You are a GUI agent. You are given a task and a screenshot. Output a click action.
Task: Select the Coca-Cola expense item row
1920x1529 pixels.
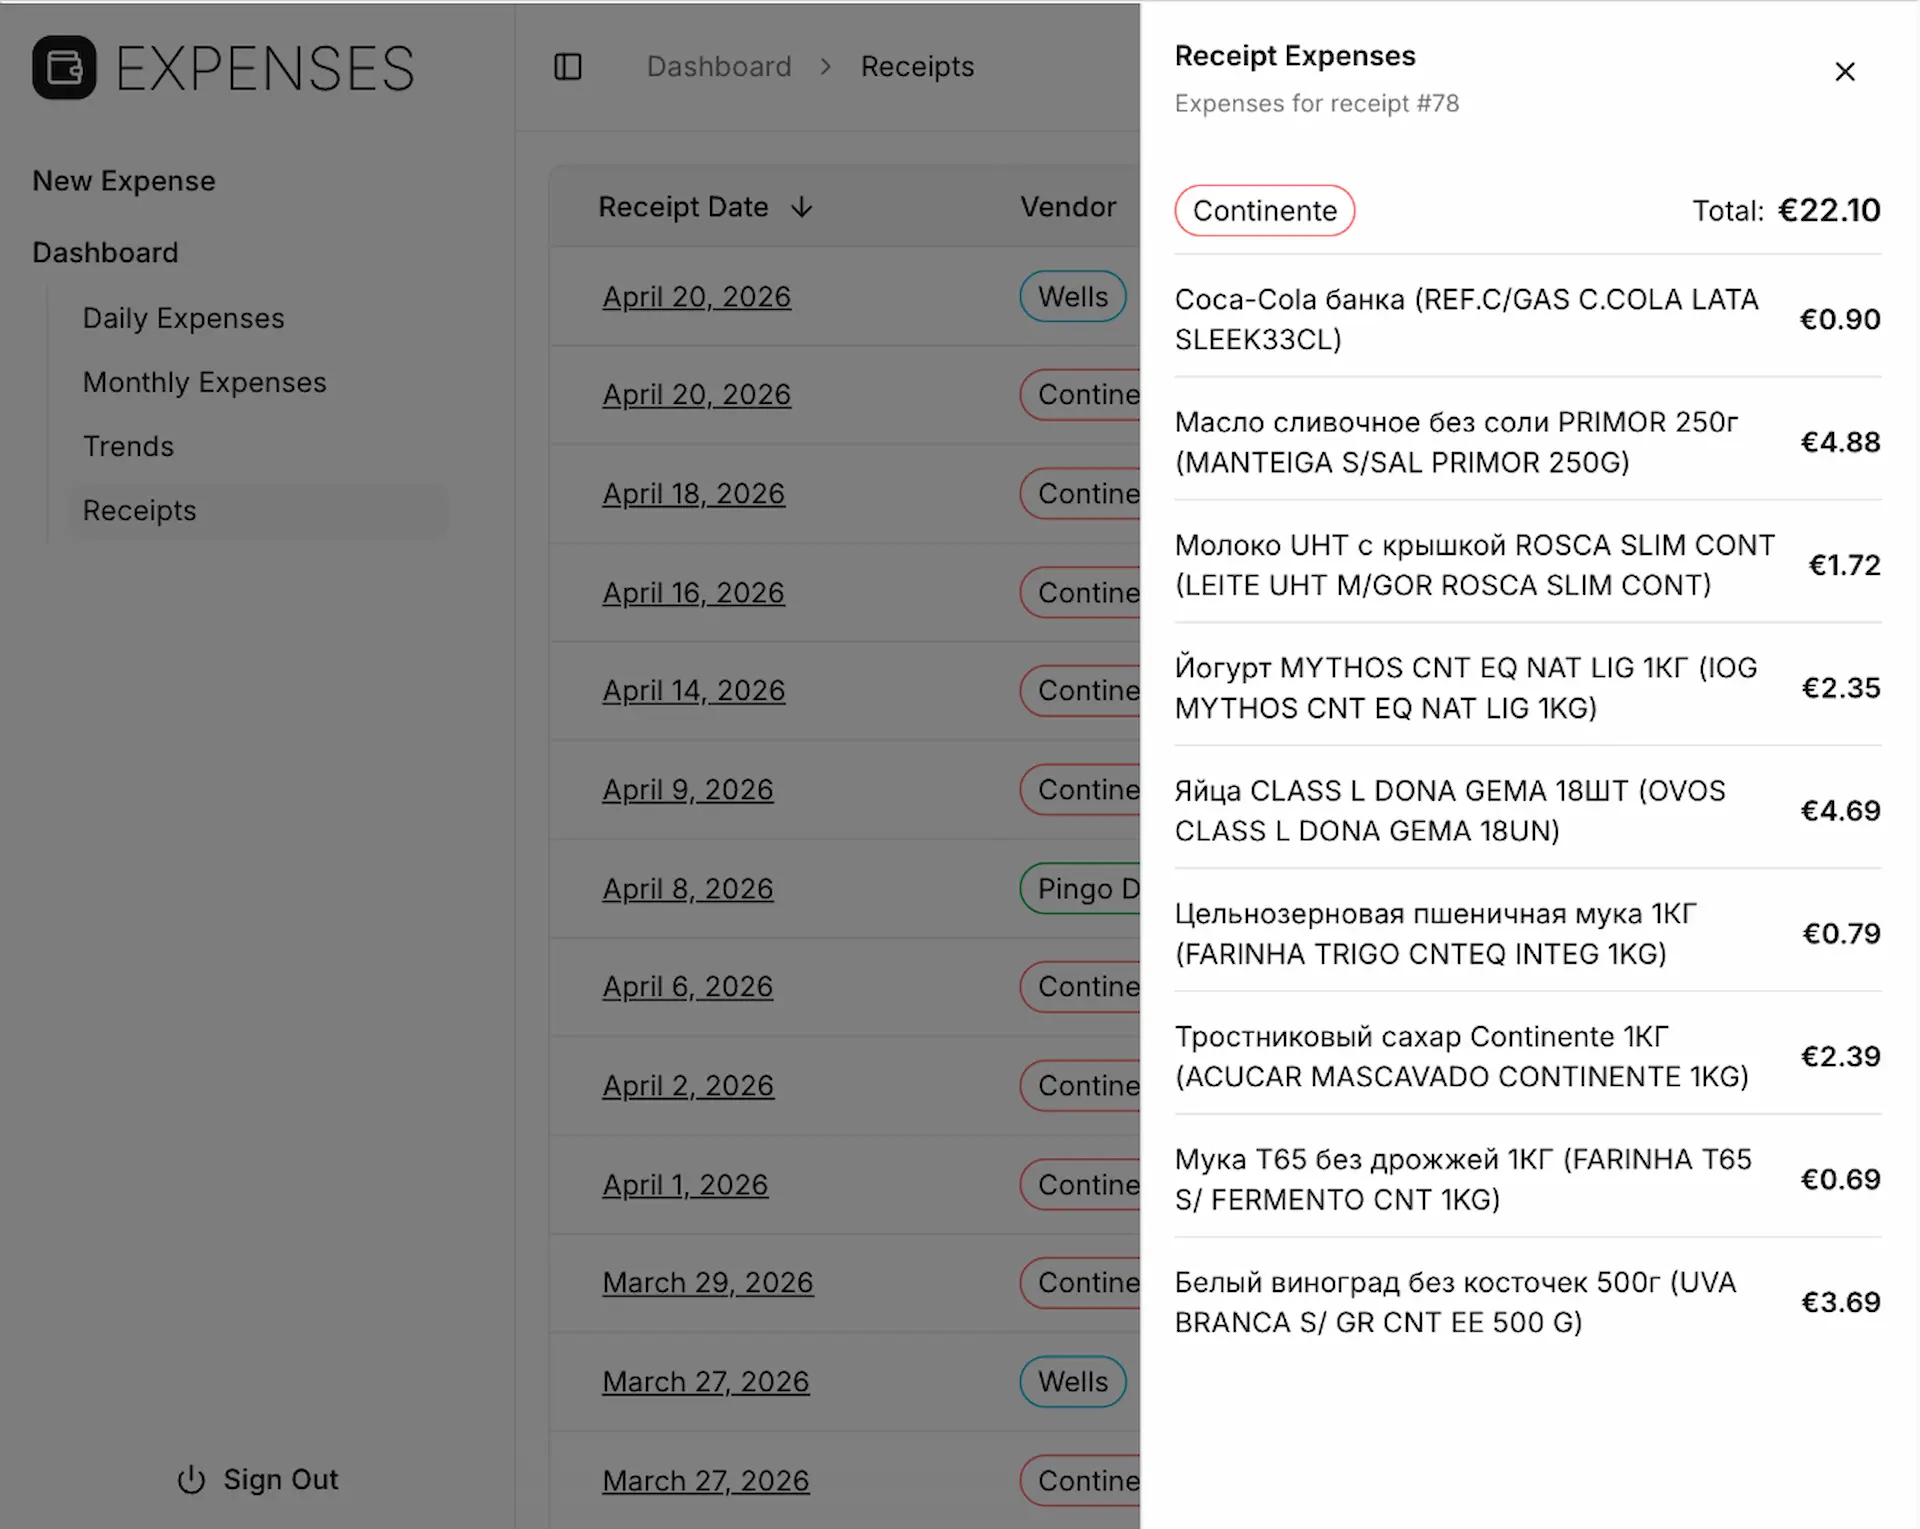pyautogui.click(x=1528, y=319)
